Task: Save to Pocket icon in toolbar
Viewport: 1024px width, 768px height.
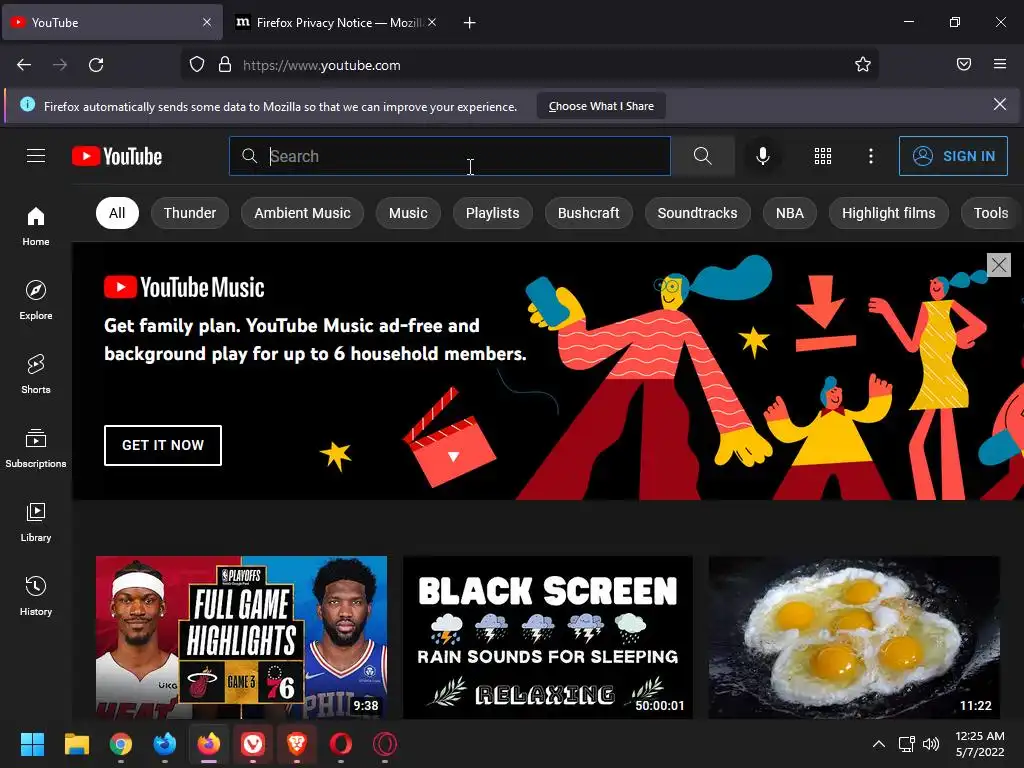Action: pos(964,65)
